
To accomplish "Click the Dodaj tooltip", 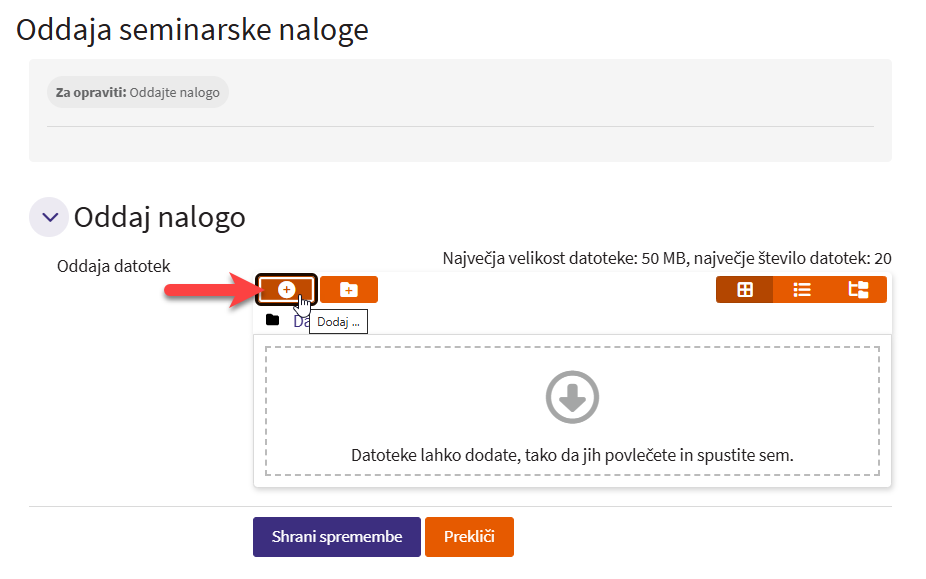I will pos(339,322).
